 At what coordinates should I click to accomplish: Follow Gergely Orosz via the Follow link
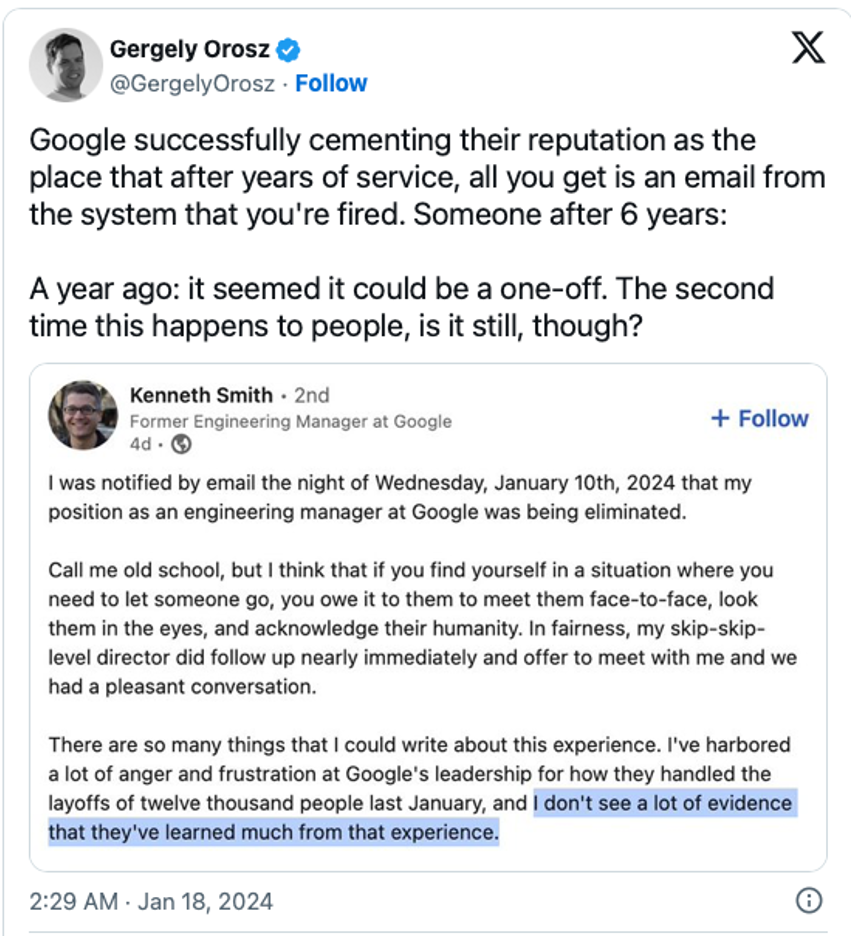(331, 84)
